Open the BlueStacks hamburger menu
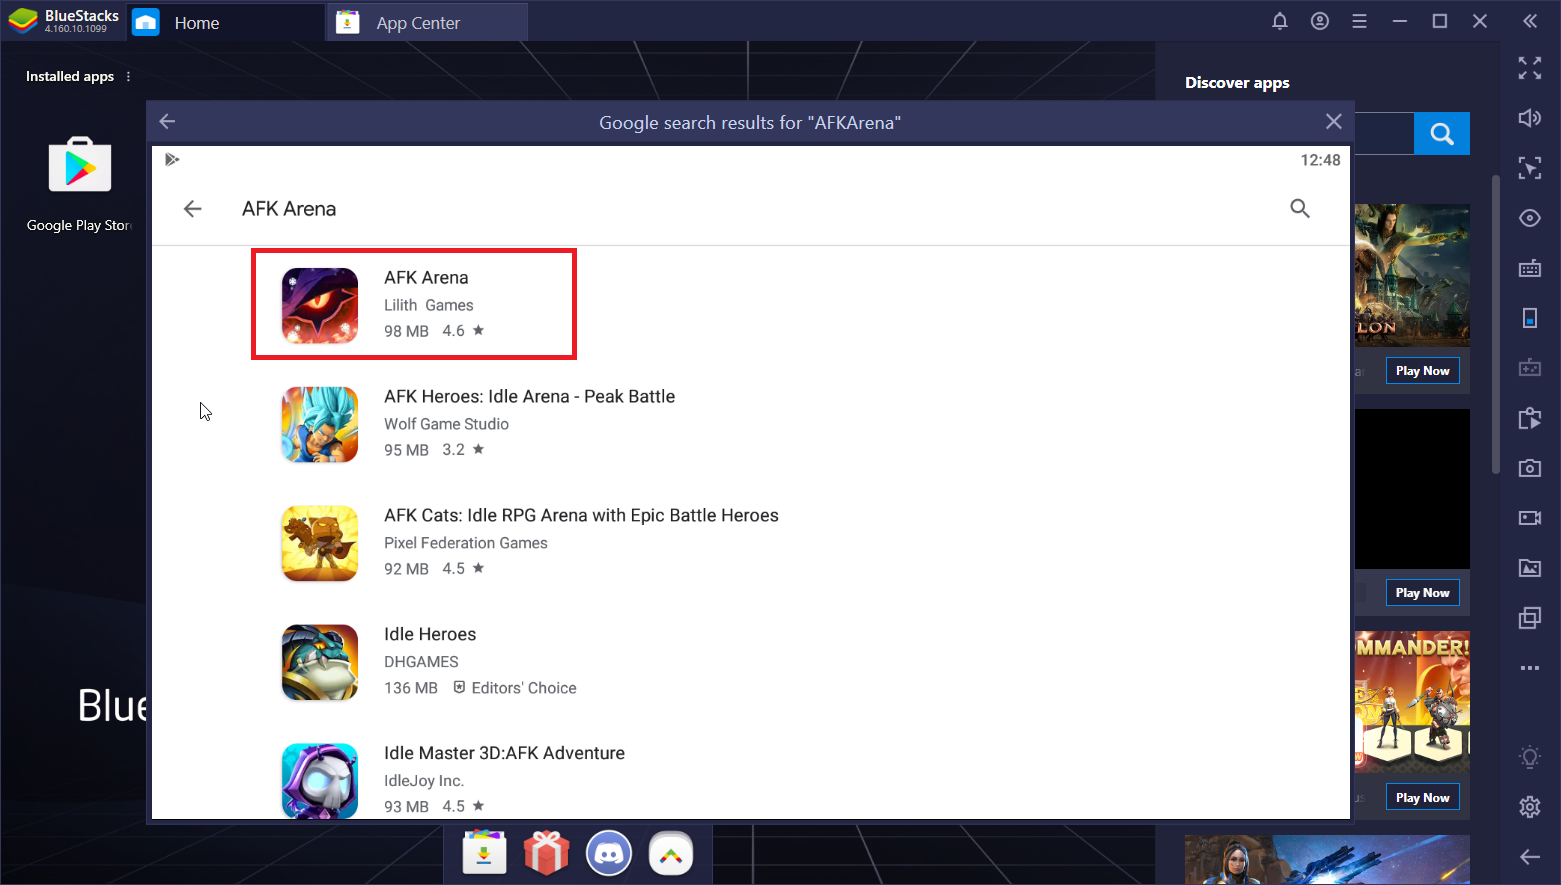 pyautogui.click(x=1359, y=21)
